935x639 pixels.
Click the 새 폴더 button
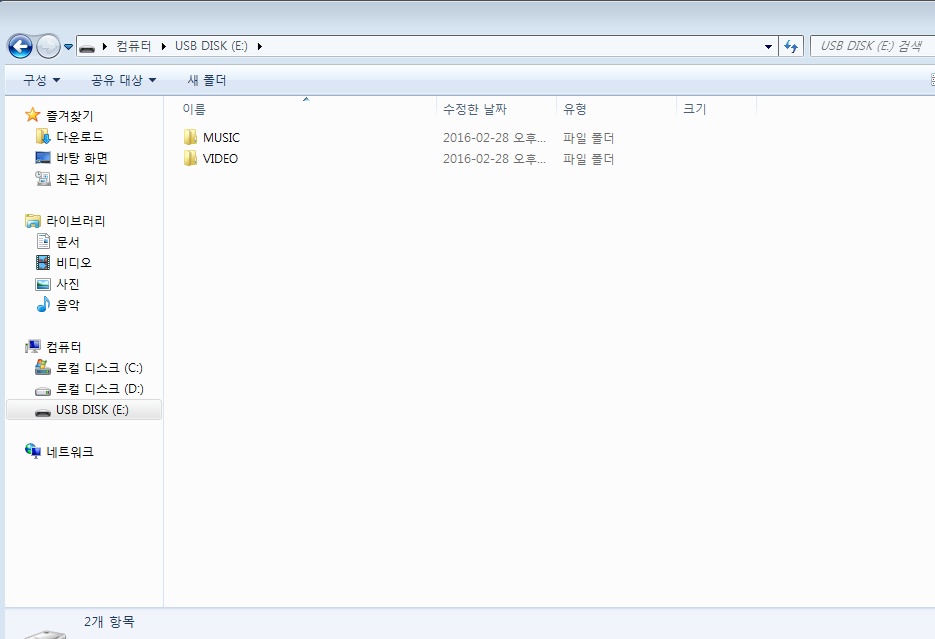(x=207, y=80)
